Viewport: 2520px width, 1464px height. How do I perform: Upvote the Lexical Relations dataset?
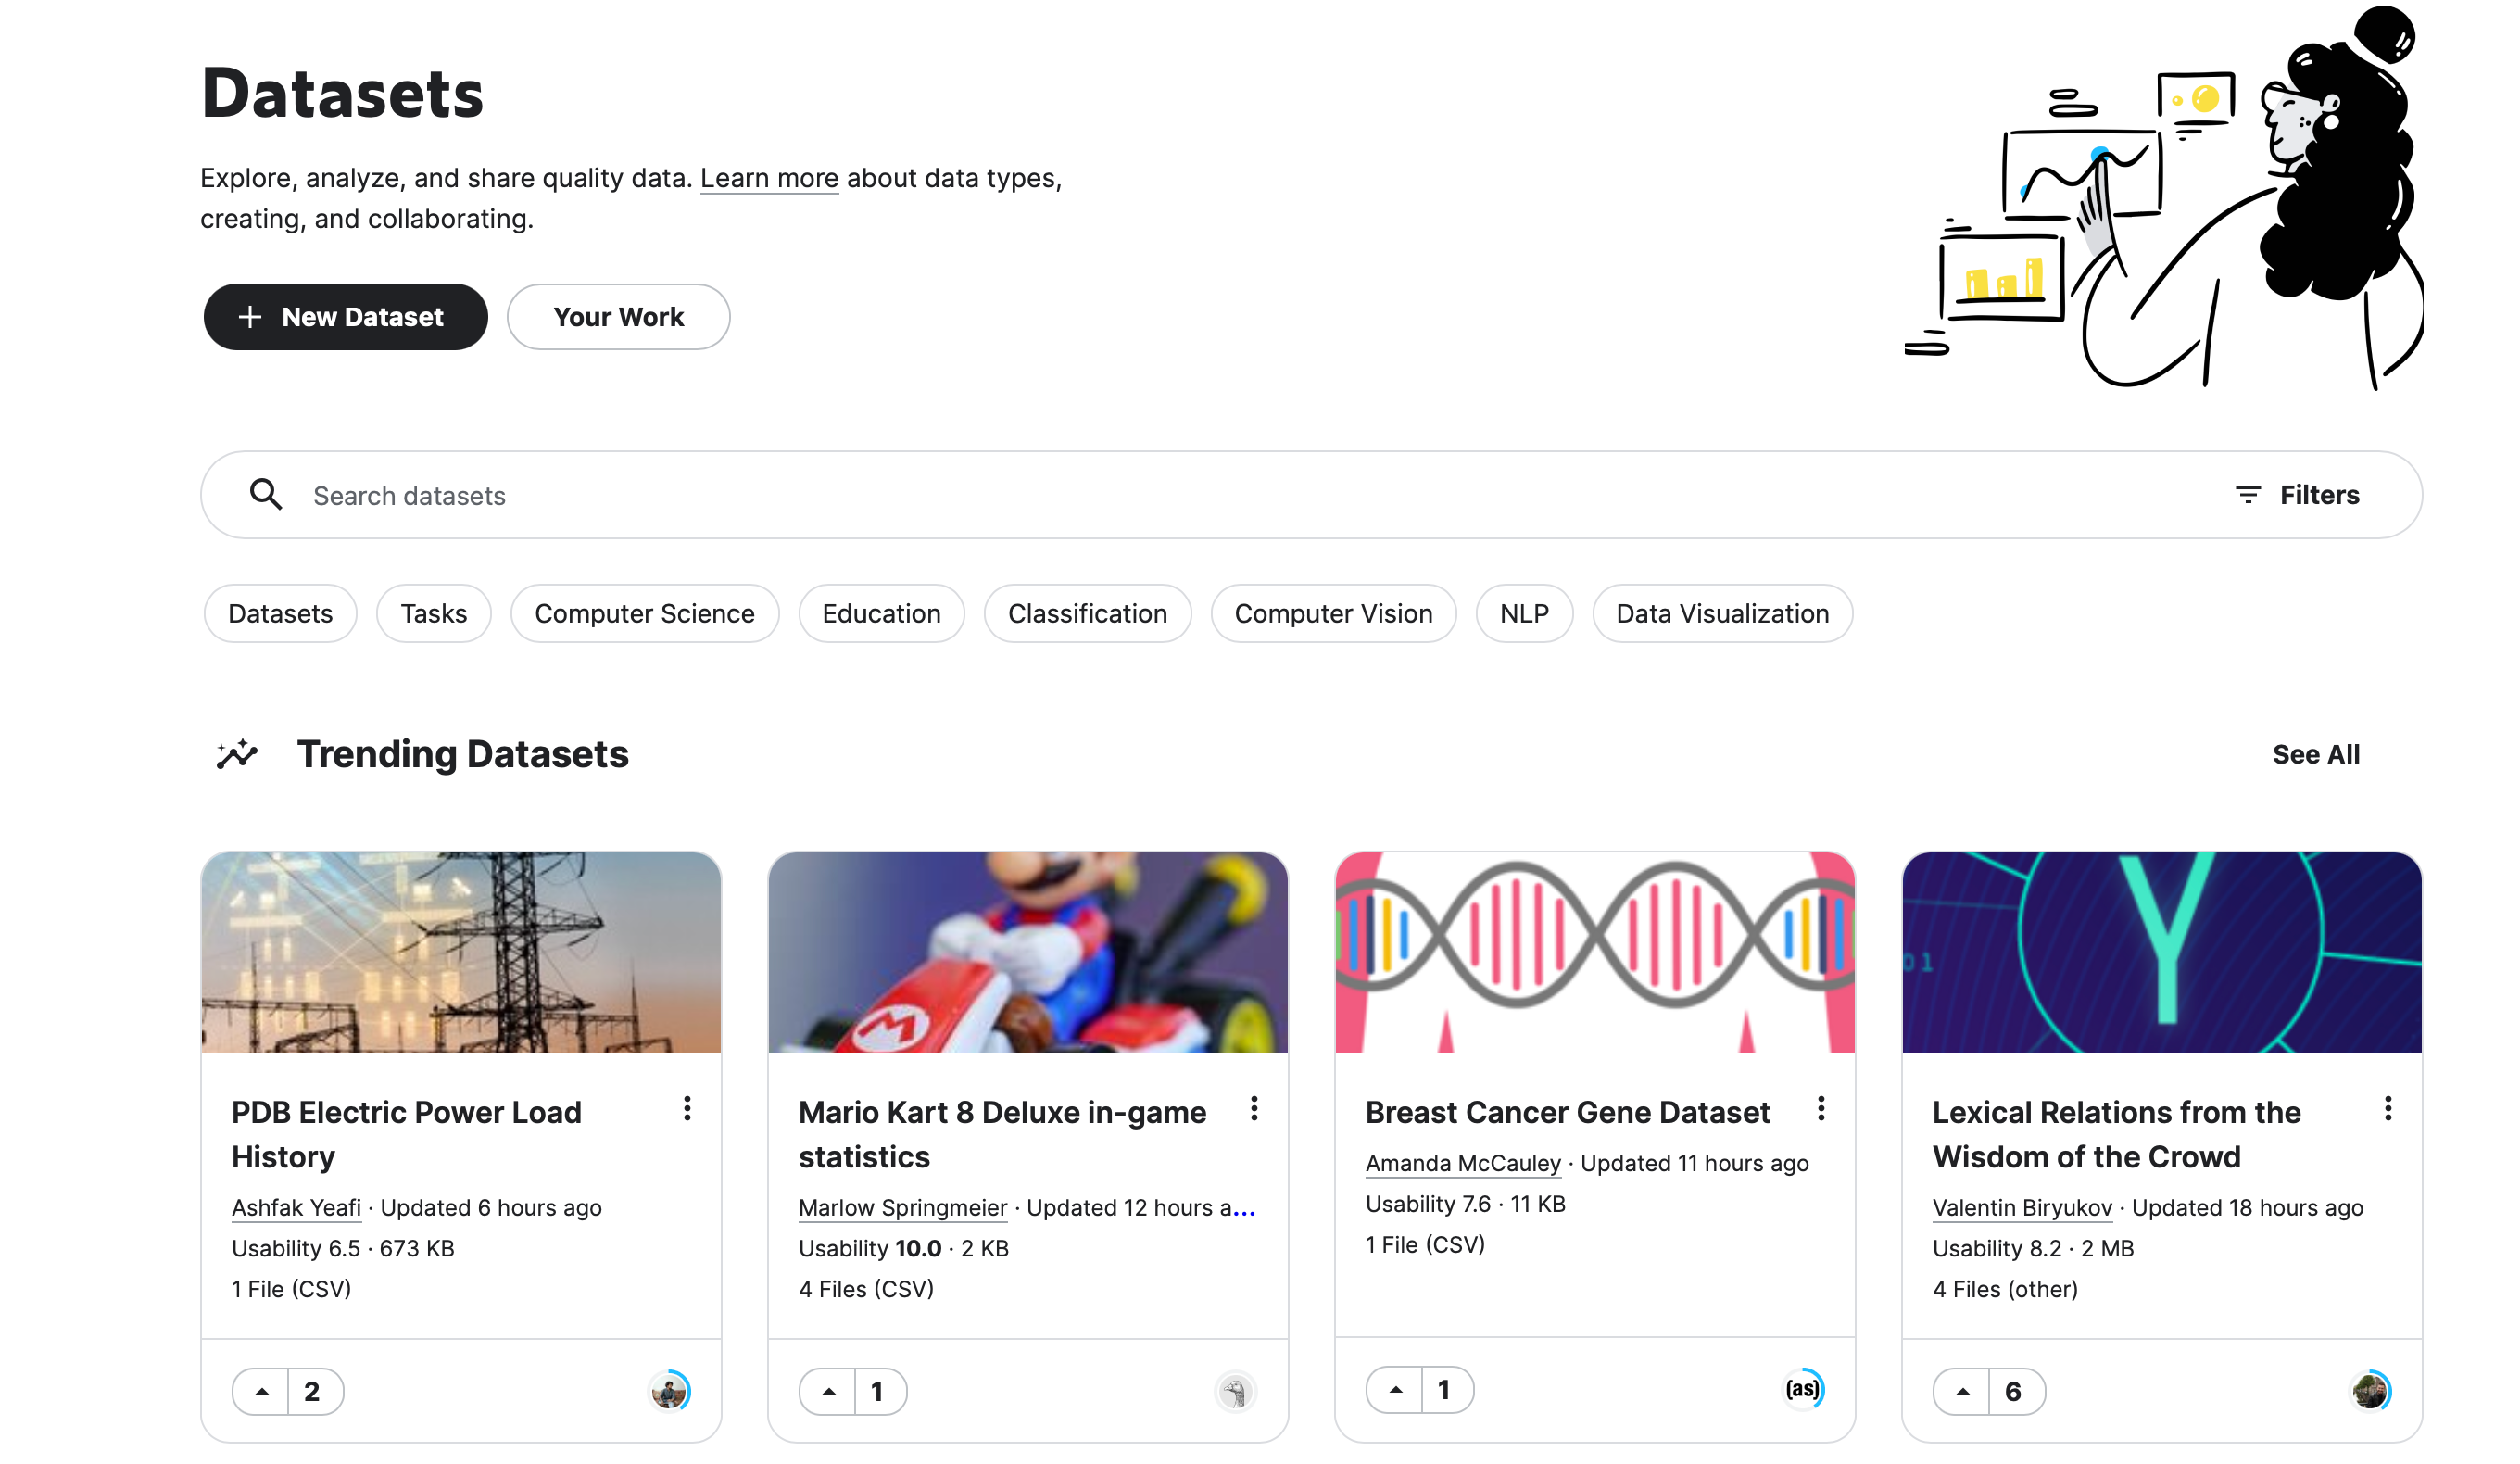1963,1391
